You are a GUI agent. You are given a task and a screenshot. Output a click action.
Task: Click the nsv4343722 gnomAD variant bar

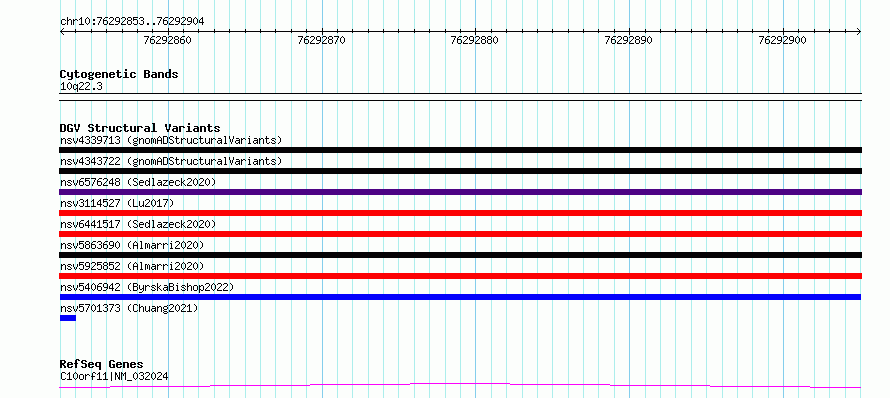[x=460, y=171]
